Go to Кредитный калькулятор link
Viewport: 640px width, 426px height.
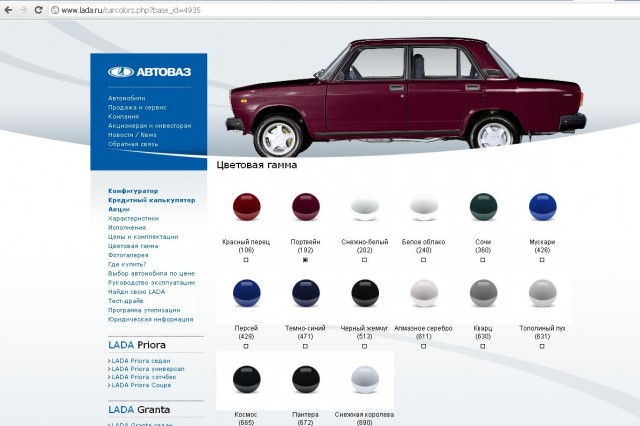(x=151, y=200)
